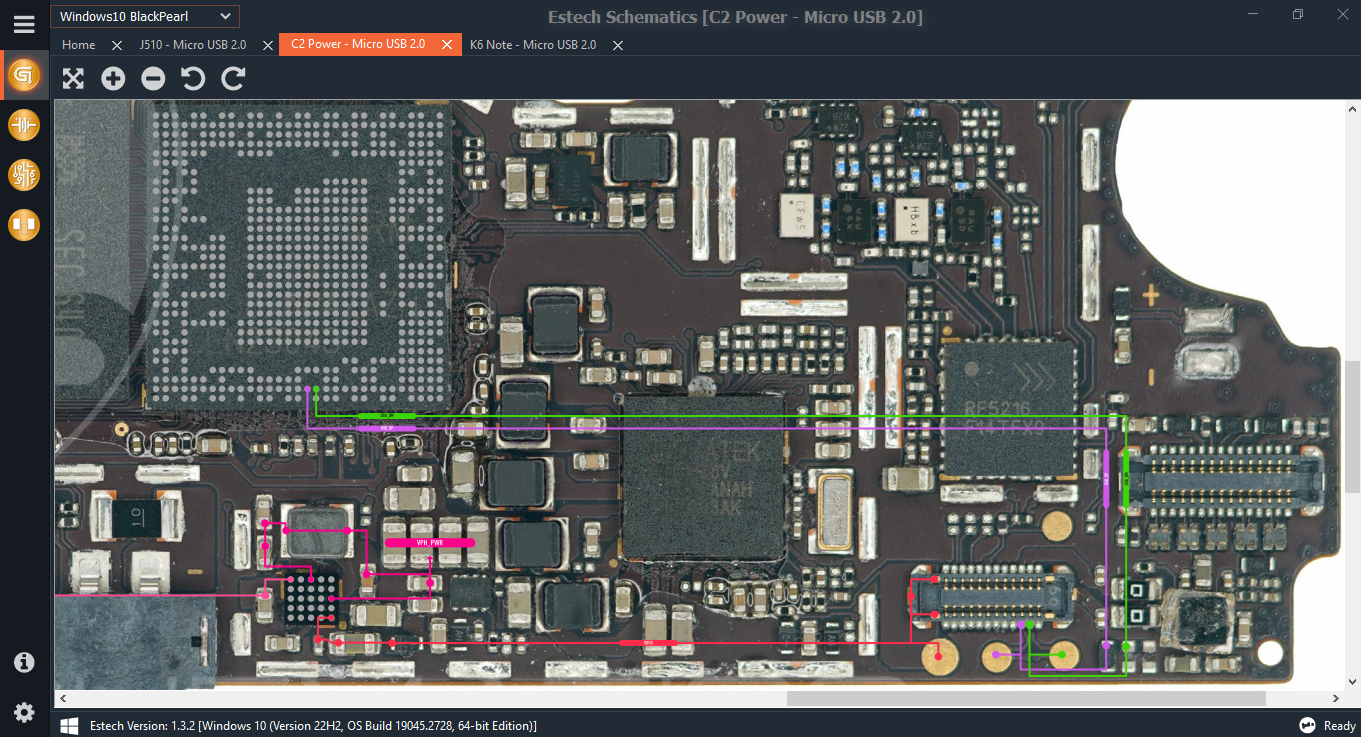1361x737 pixels.
Task: Close the K6 Note - Micro USB 2.0 tab
Action: [618, 45]
